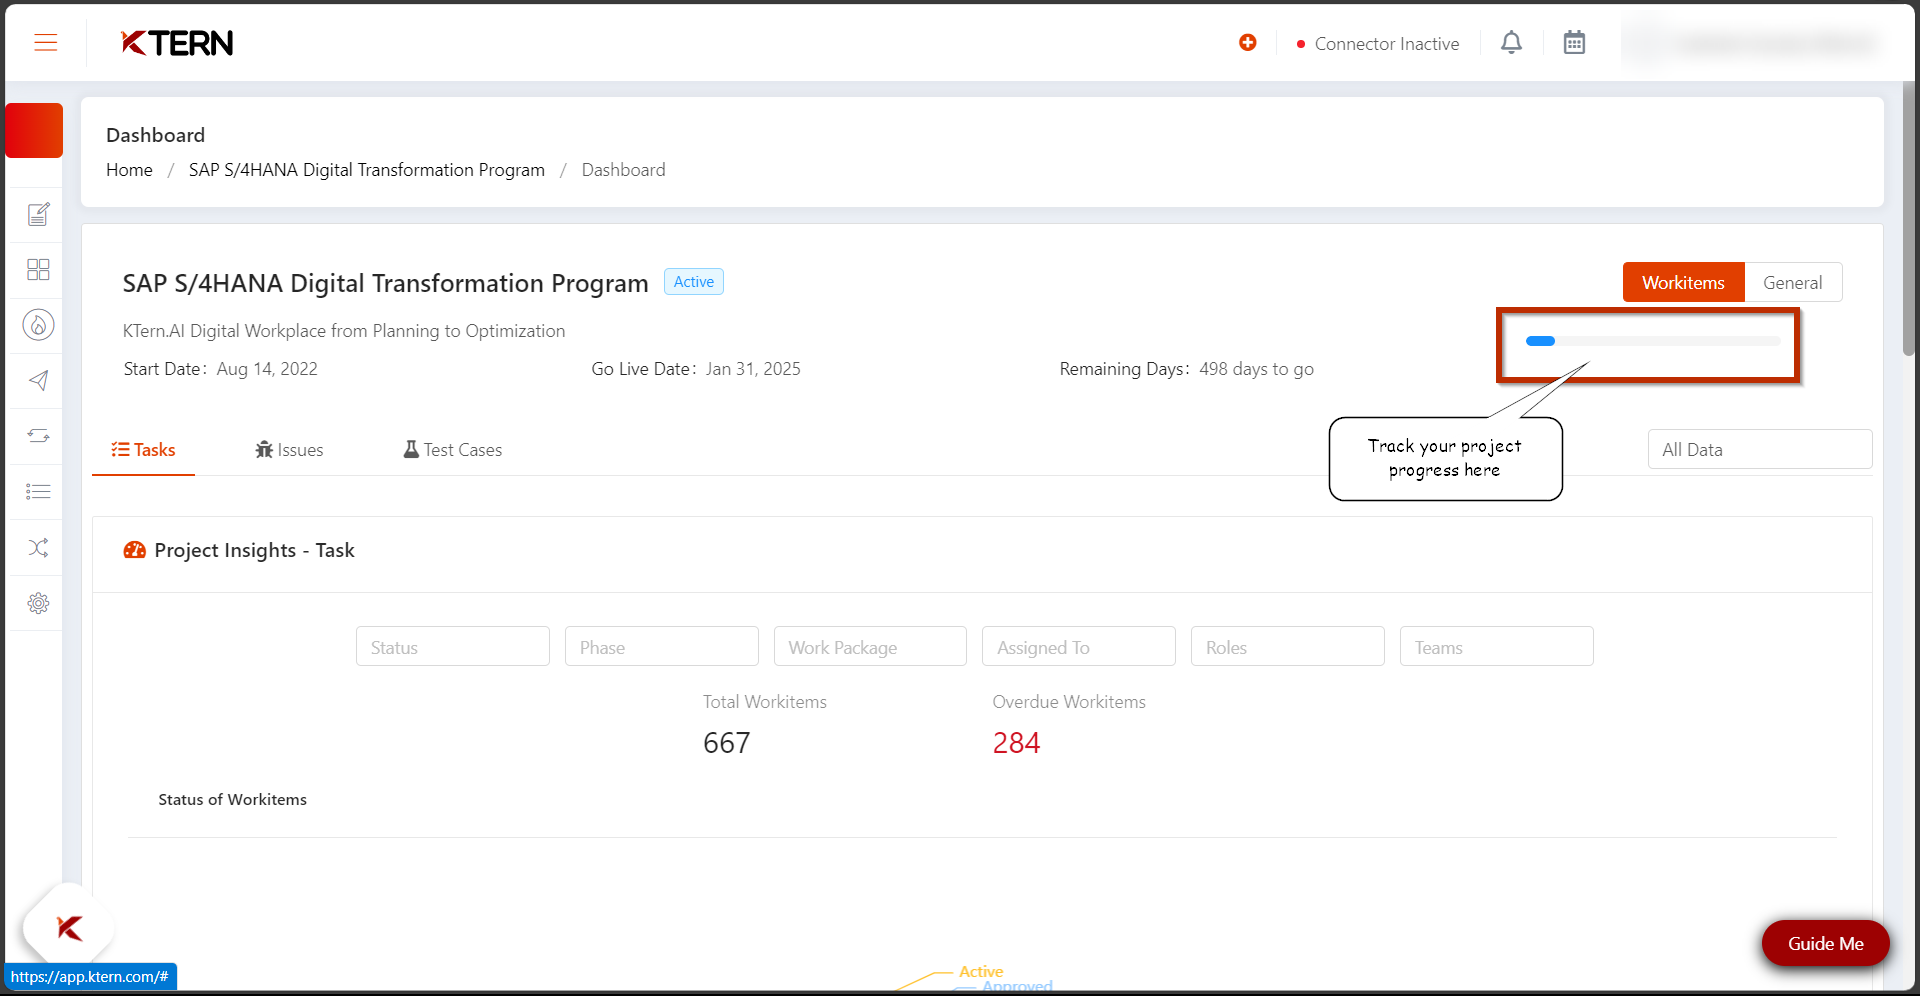1920x996 pixels.
Task: Click the Total Workitems value 667
Action: [x=726, y=743]
